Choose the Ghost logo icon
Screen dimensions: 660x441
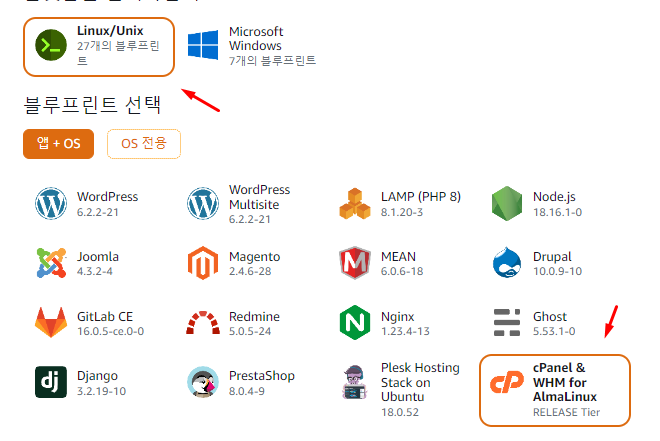coord(507,323)
